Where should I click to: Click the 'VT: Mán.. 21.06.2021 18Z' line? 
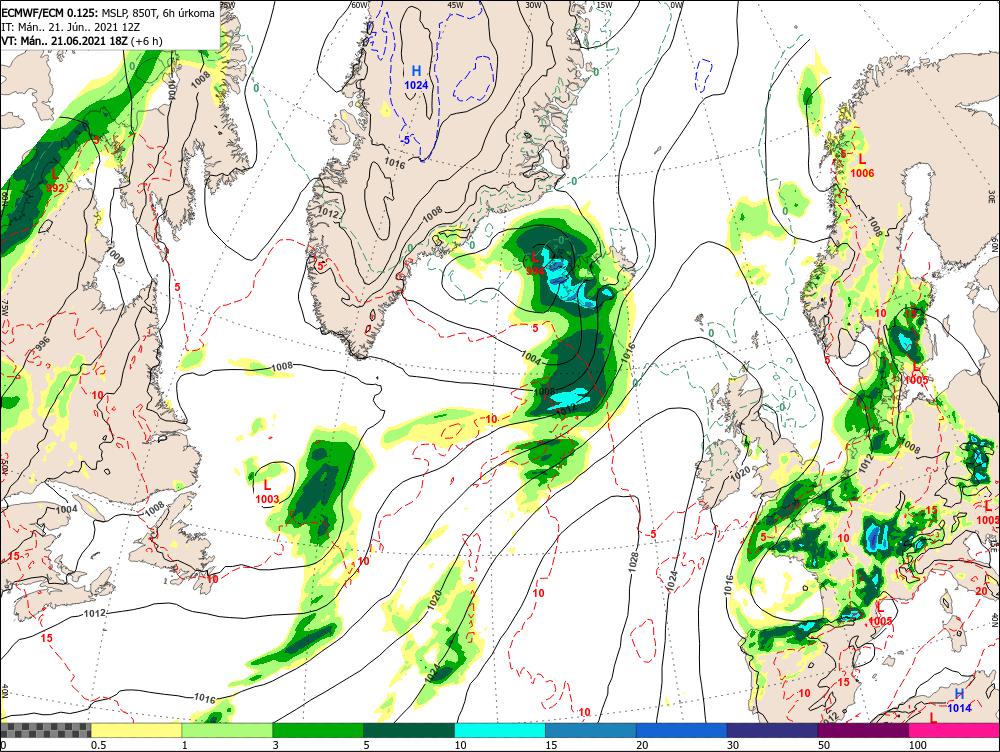point(82,41)
